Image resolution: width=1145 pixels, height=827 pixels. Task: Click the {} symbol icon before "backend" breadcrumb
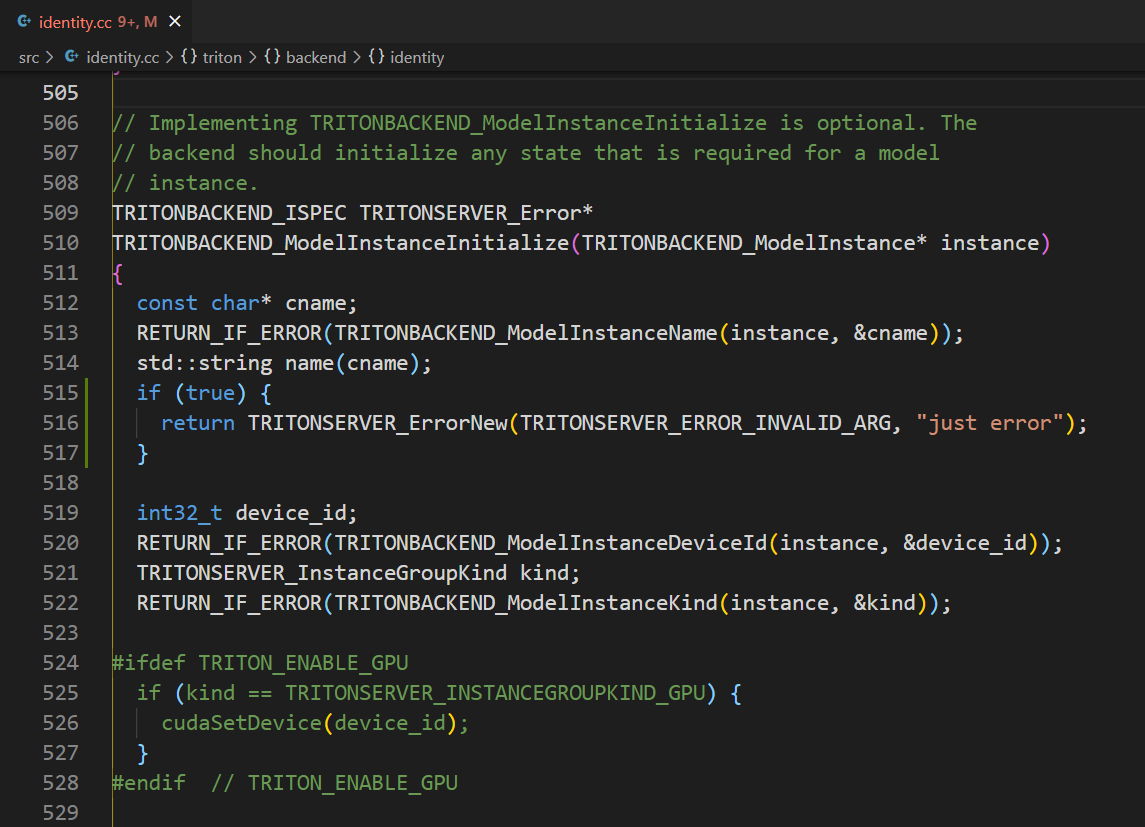273,57
